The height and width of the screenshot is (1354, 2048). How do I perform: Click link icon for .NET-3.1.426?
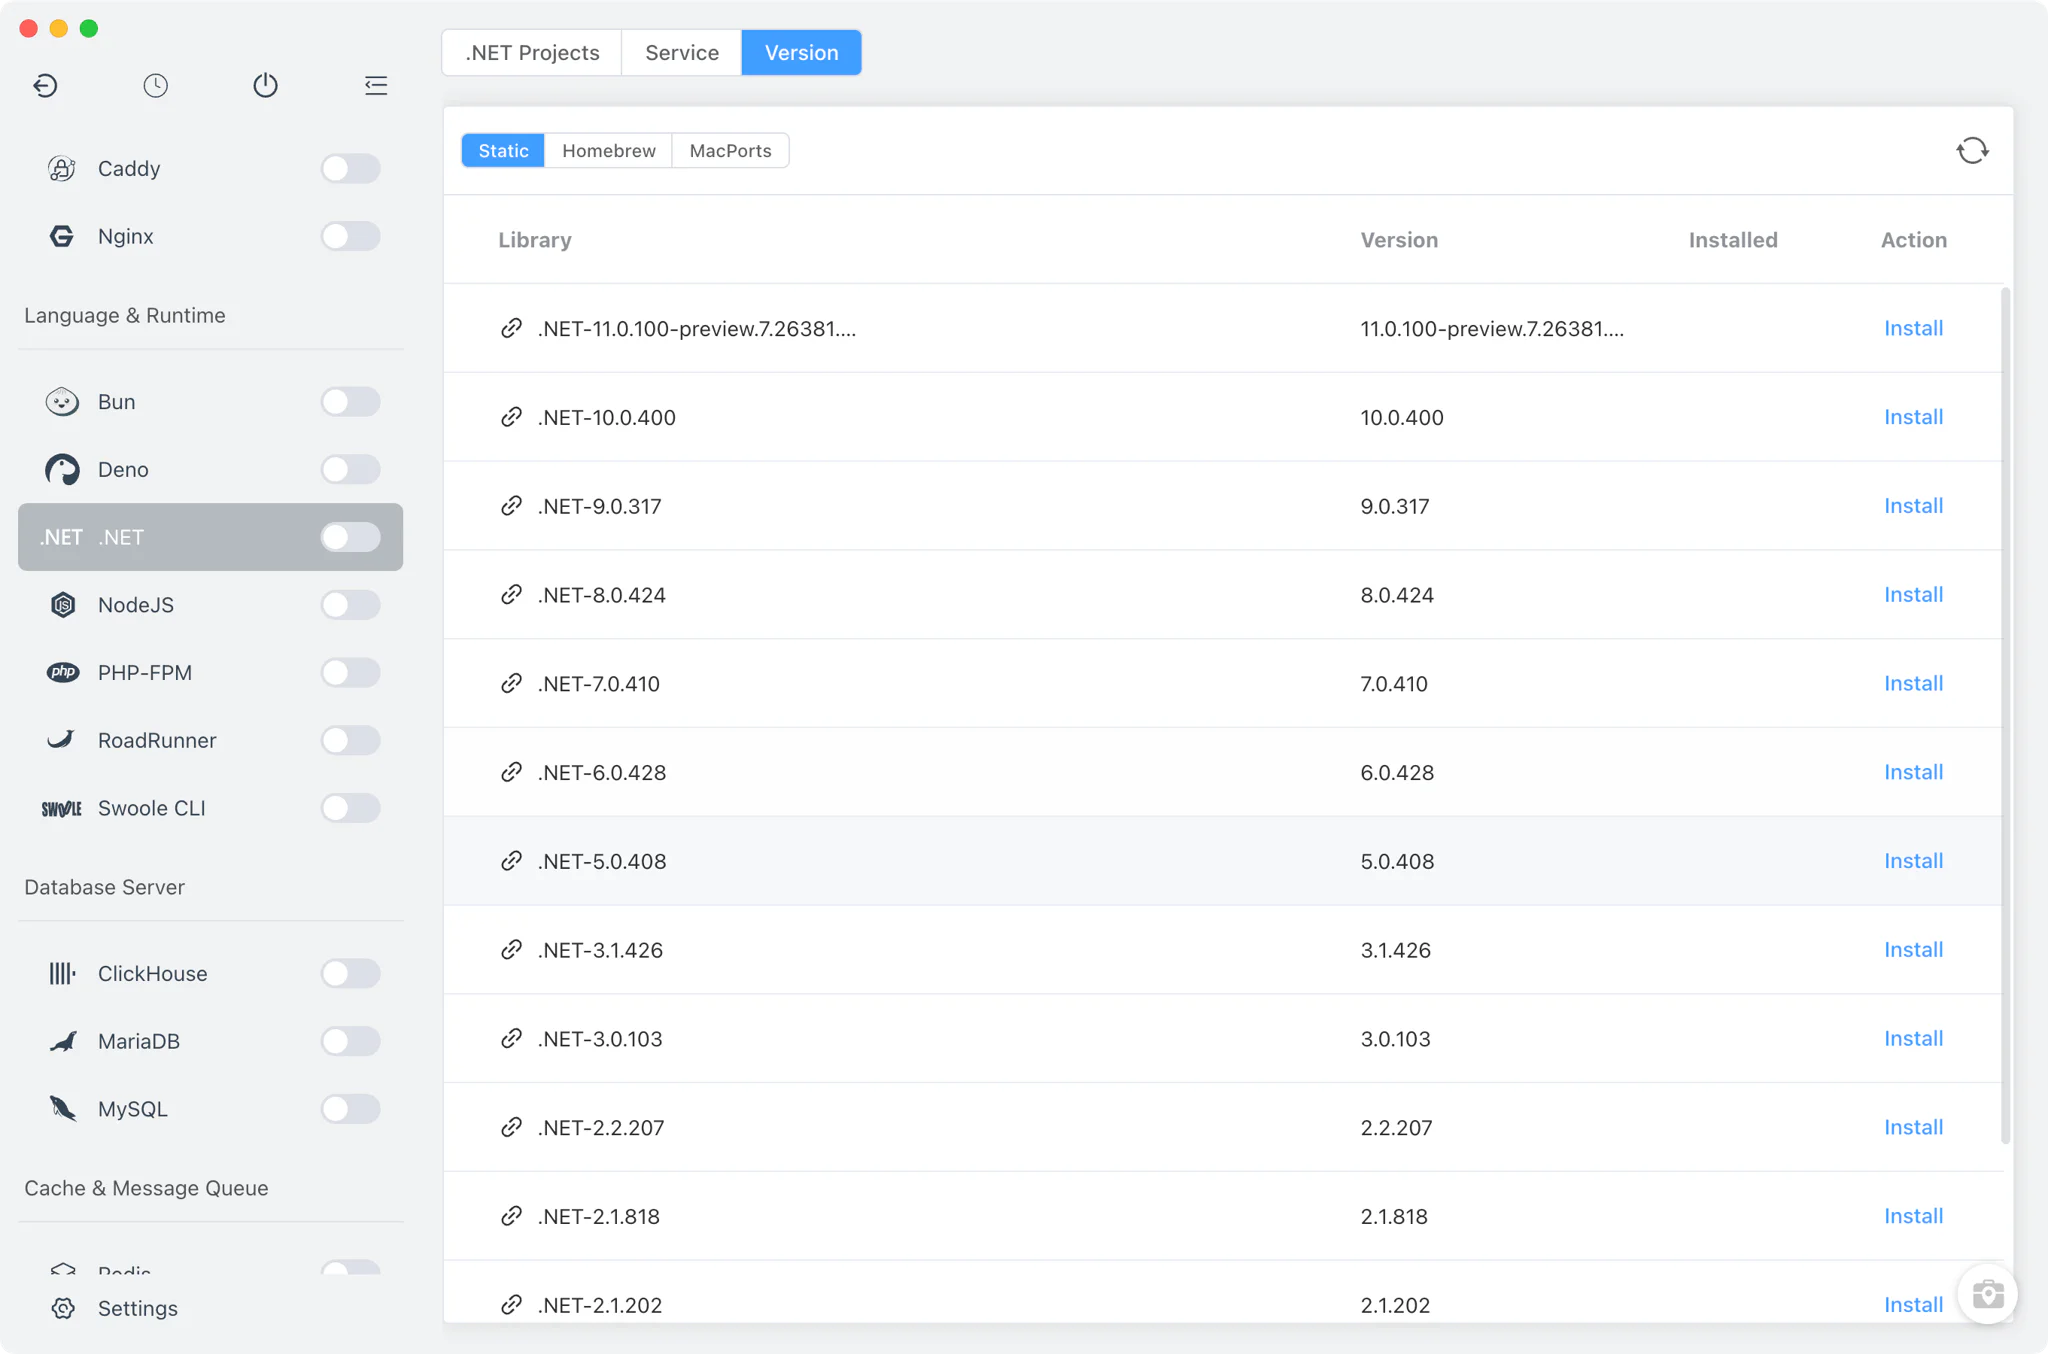tap(511, 950)
